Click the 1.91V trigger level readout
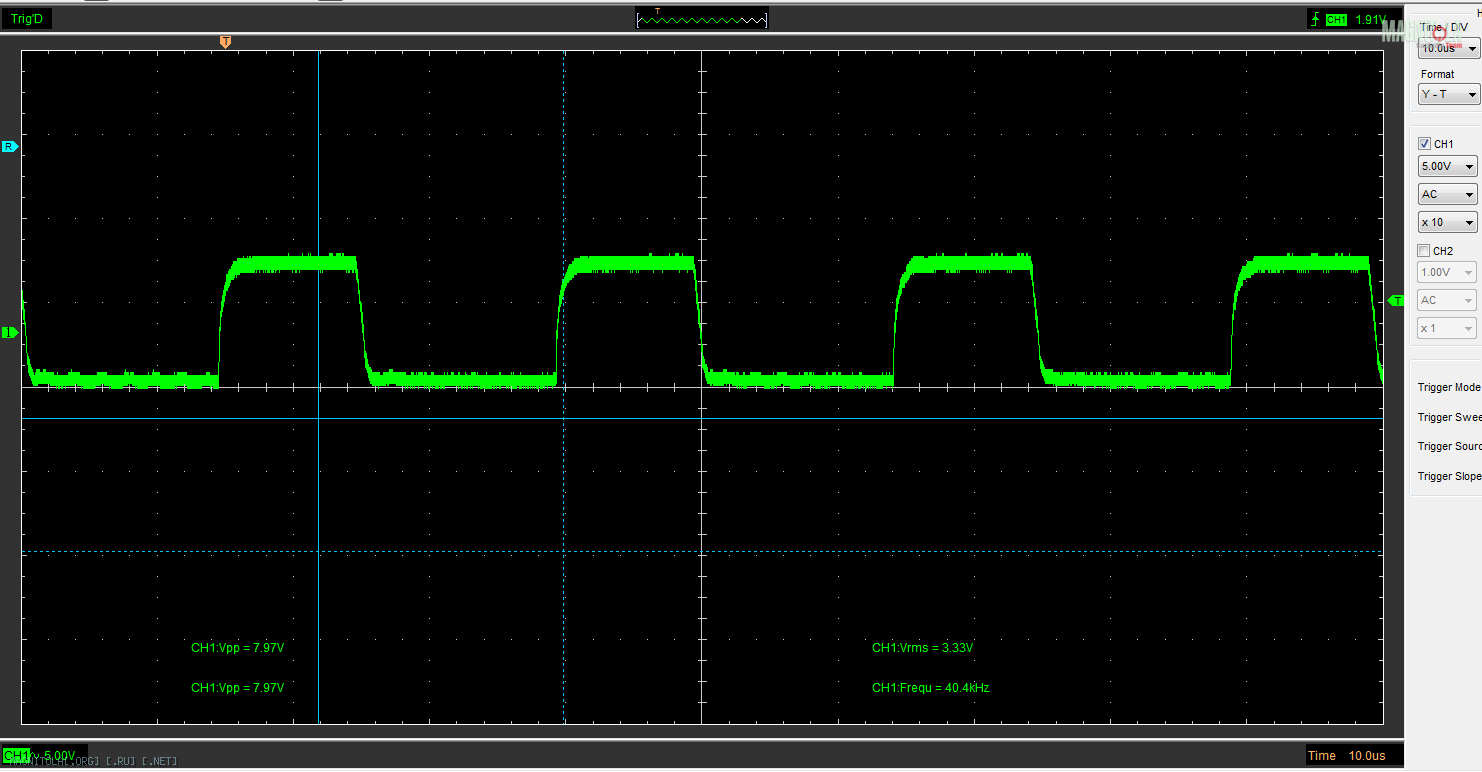The image size is (1482, 772). (1370, 19)
